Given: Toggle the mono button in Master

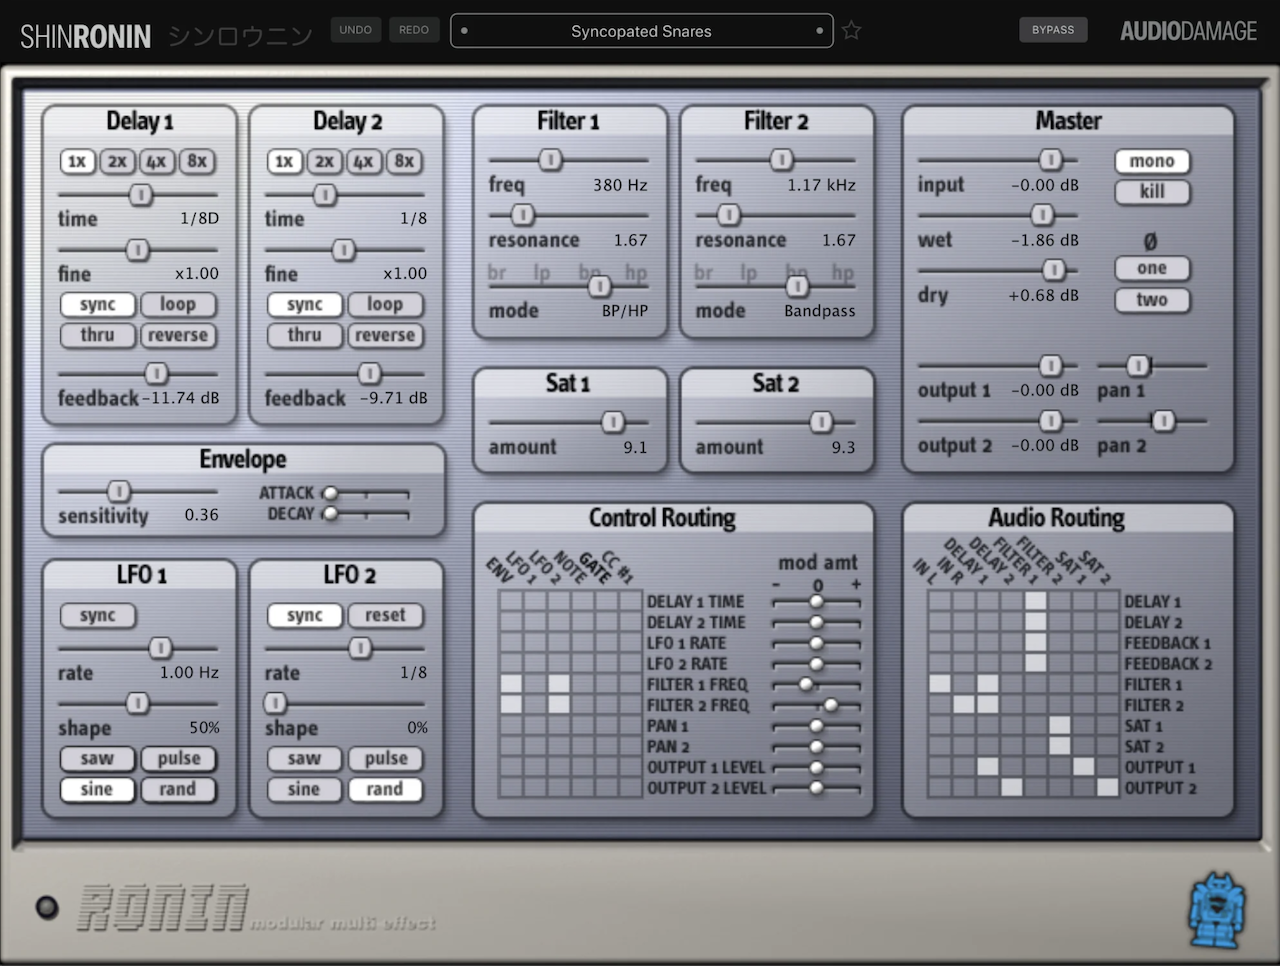Looking at the screenshot, I should click(1152, 161).
